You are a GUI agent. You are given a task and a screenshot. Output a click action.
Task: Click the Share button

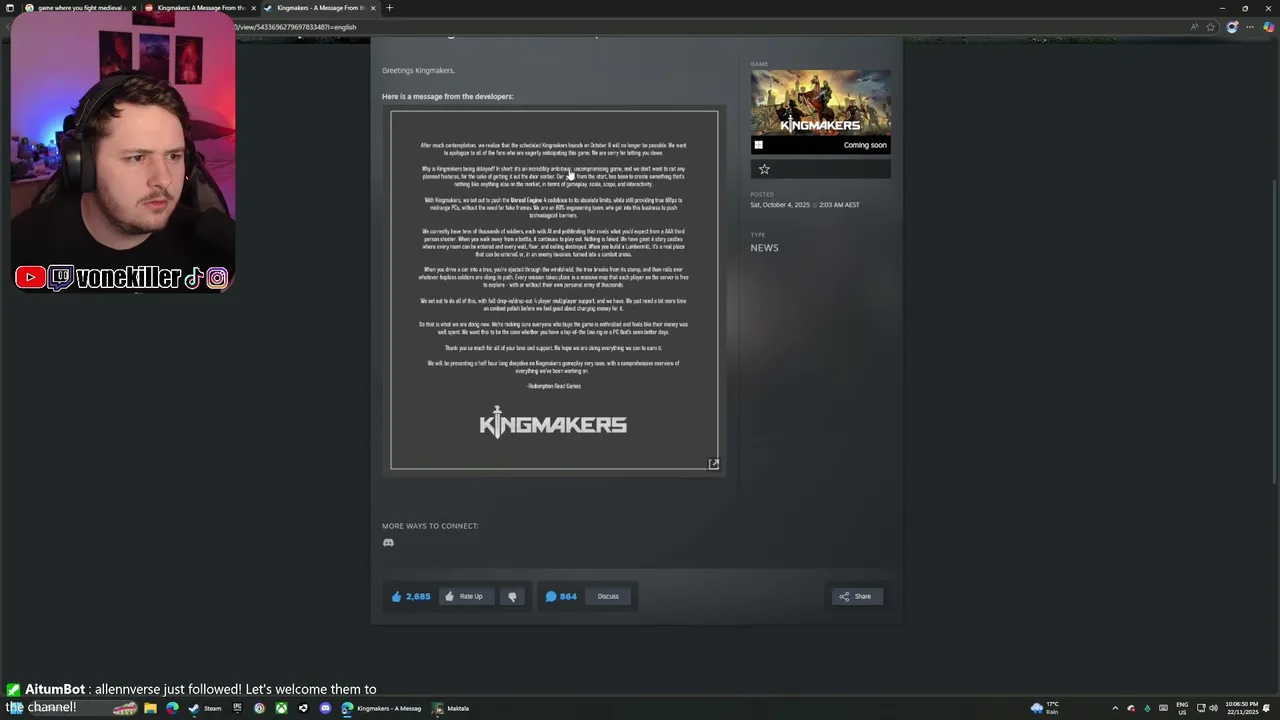[856, 596]
